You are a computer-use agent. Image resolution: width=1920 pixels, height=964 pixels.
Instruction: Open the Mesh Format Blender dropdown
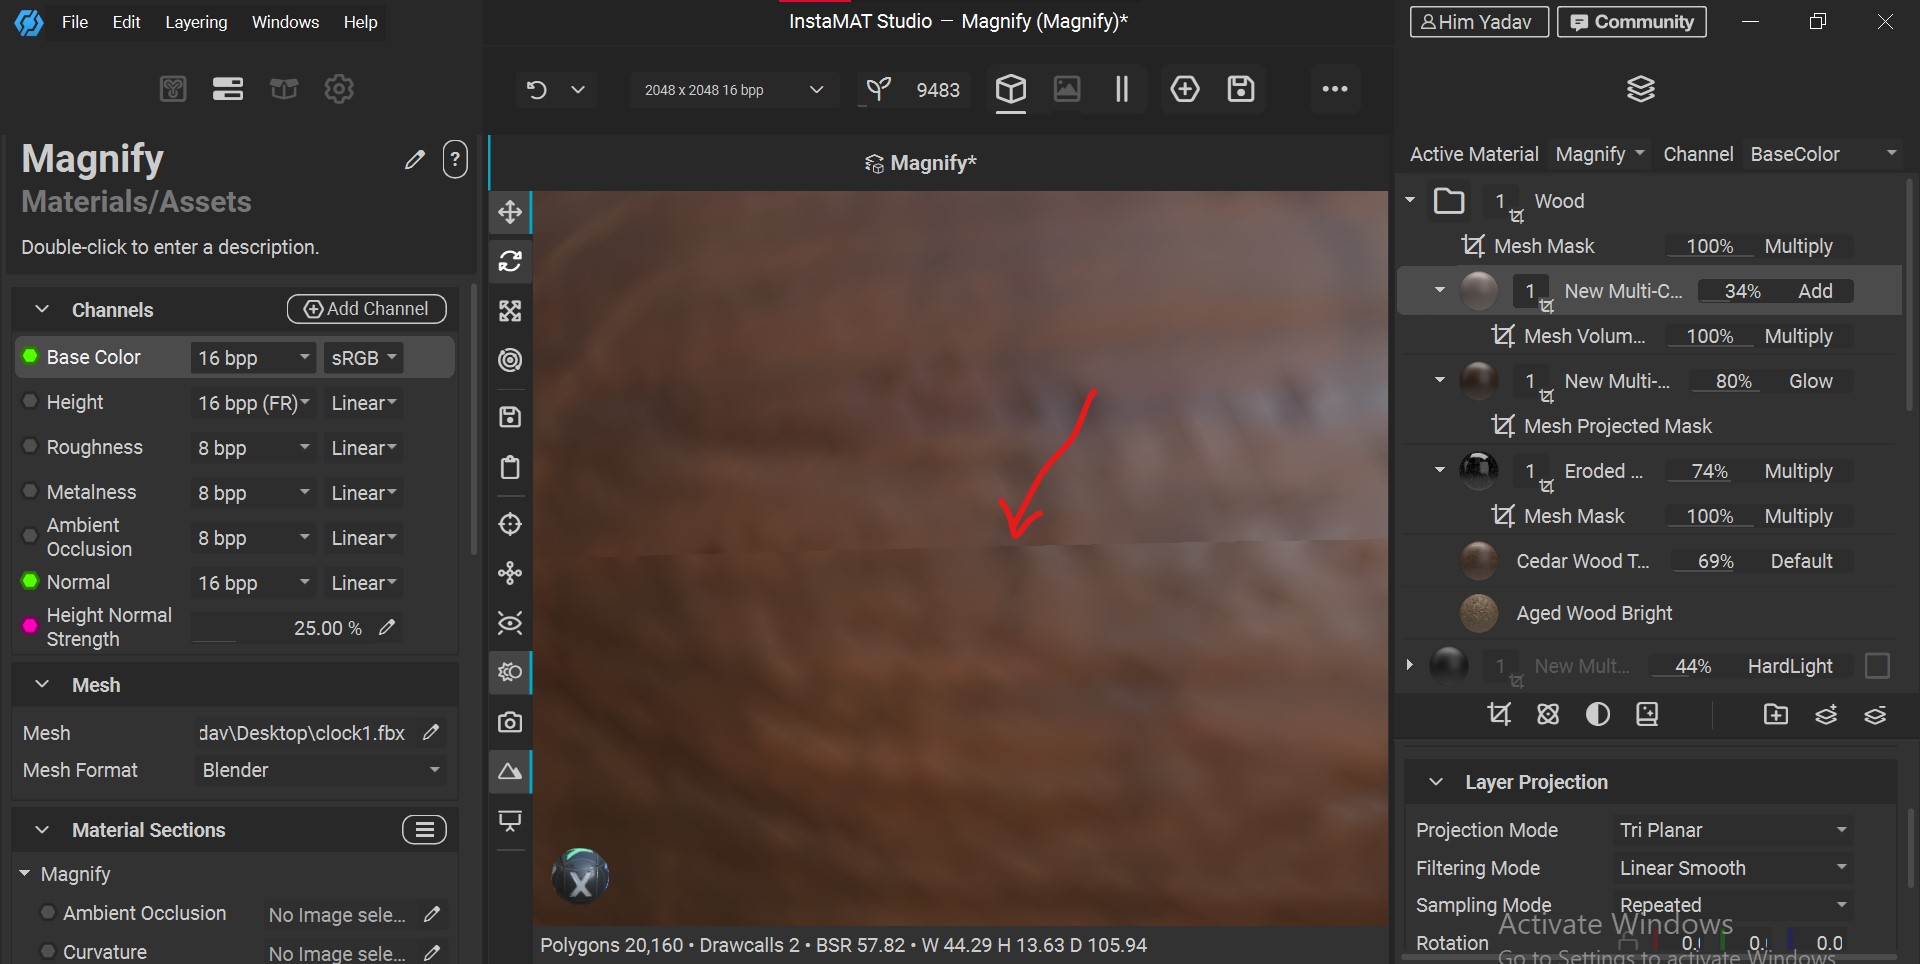coord(320,770)
